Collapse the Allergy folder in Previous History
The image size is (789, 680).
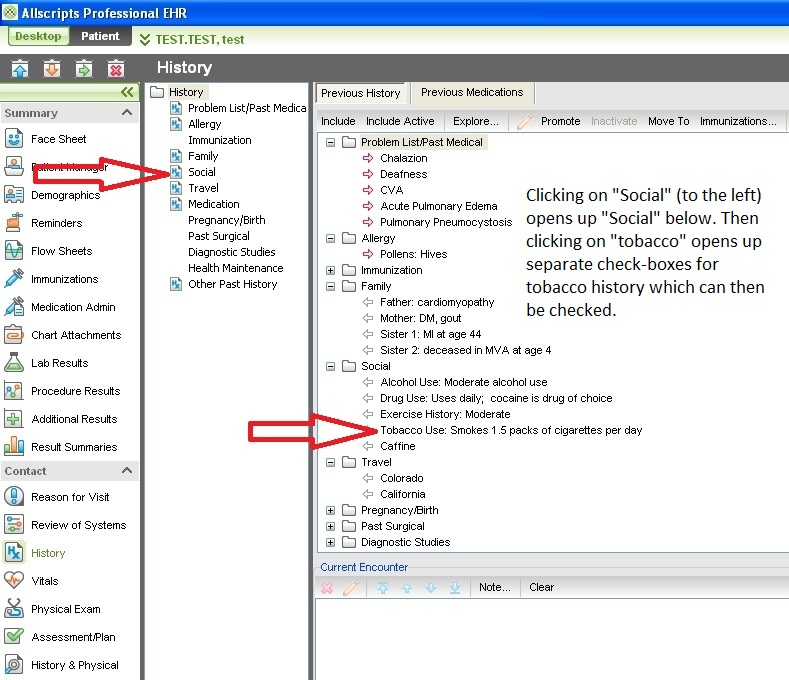[x=330, y=238]
